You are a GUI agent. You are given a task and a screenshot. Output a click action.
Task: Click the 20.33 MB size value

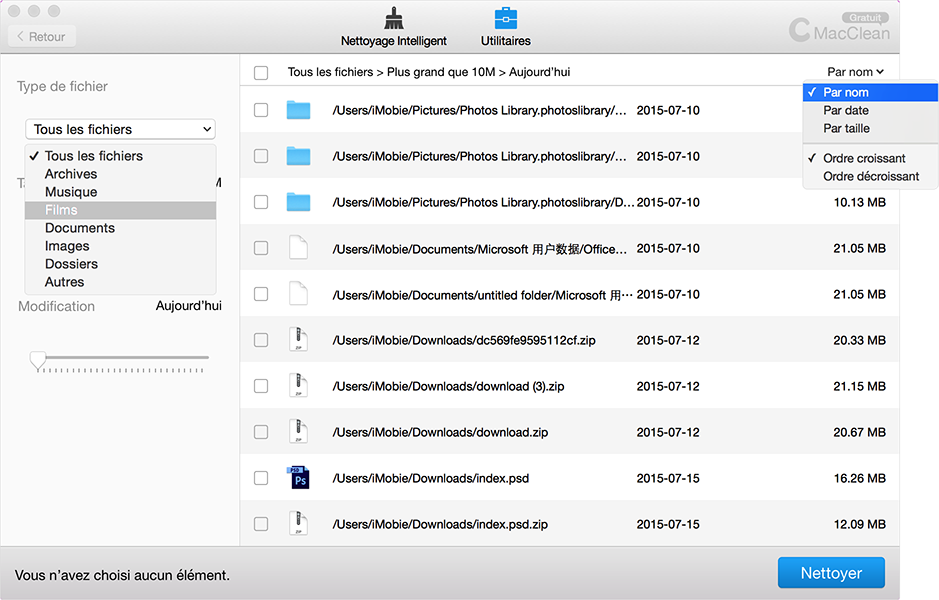click(x=859, y=340)
